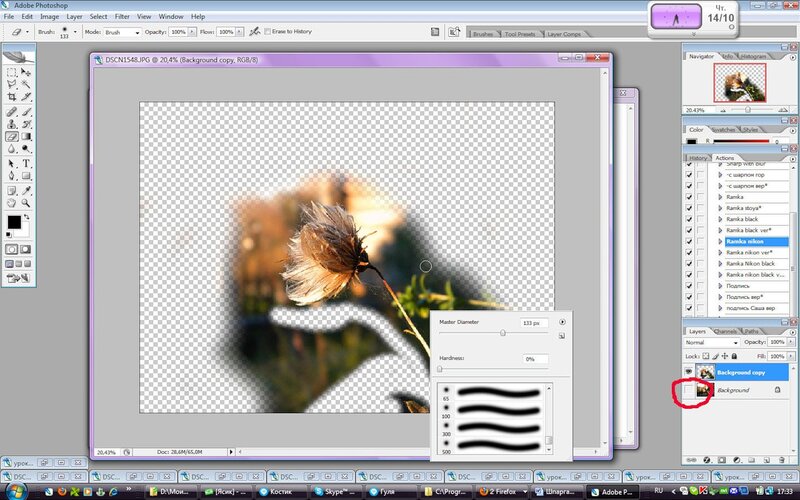The image size is (800, 500).
Task: Toggle Lock all for layer
Action: point(734,356)
